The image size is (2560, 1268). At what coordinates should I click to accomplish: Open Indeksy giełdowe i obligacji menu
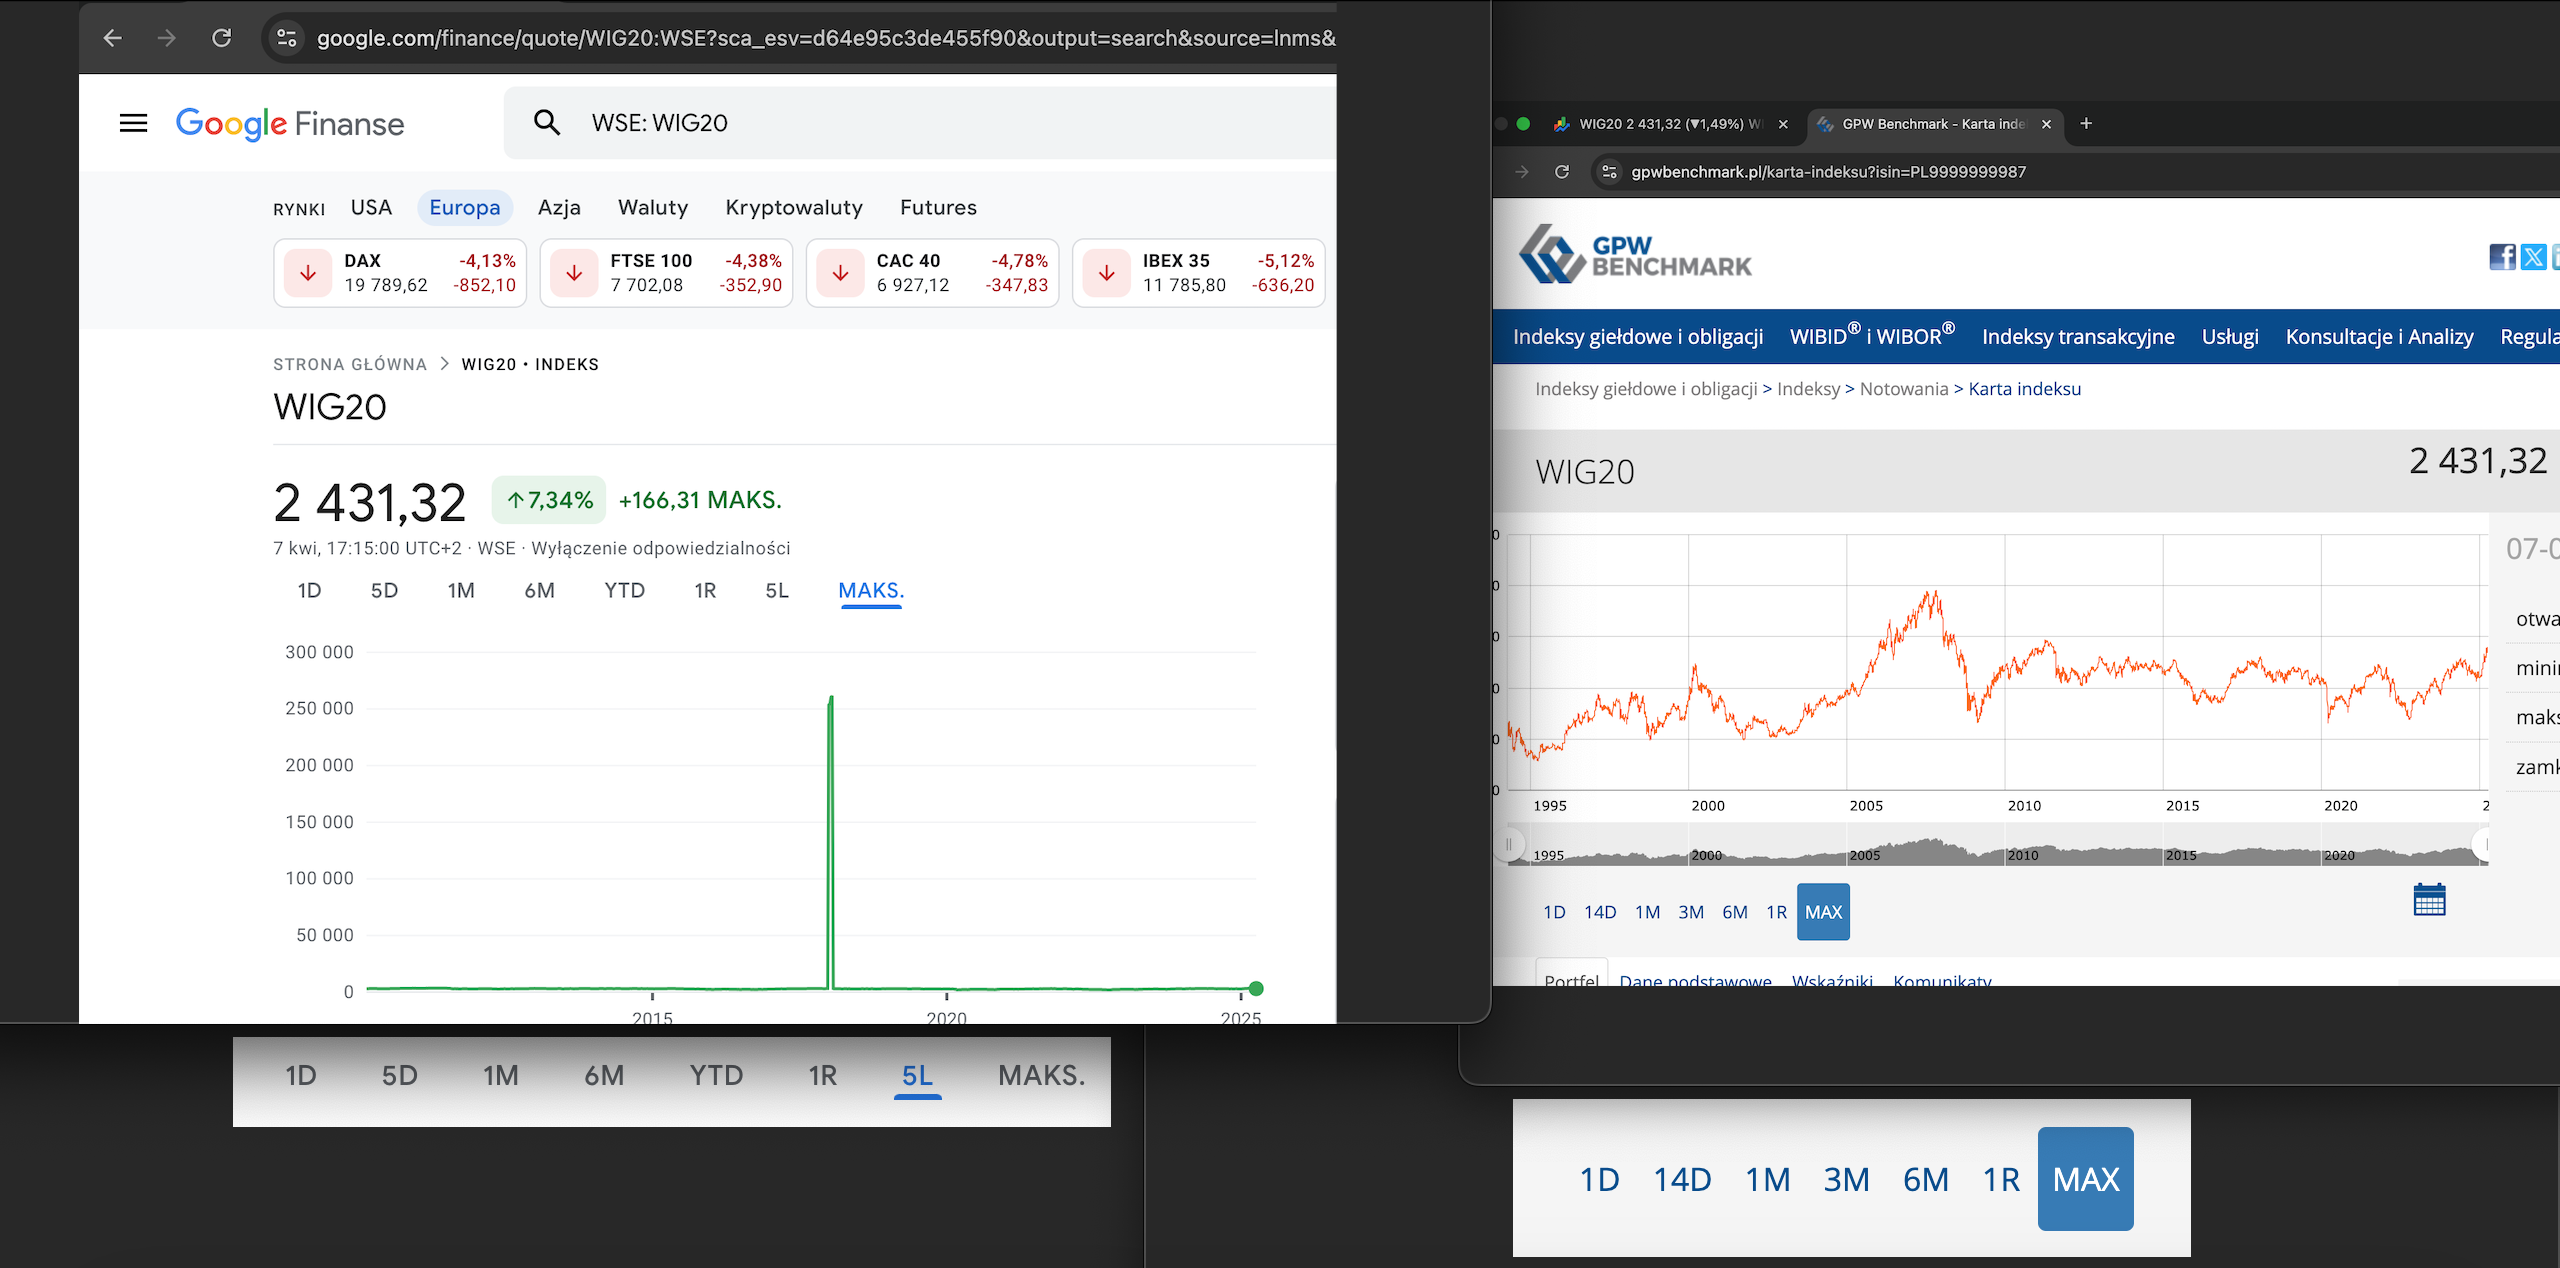pos(1637,337)
